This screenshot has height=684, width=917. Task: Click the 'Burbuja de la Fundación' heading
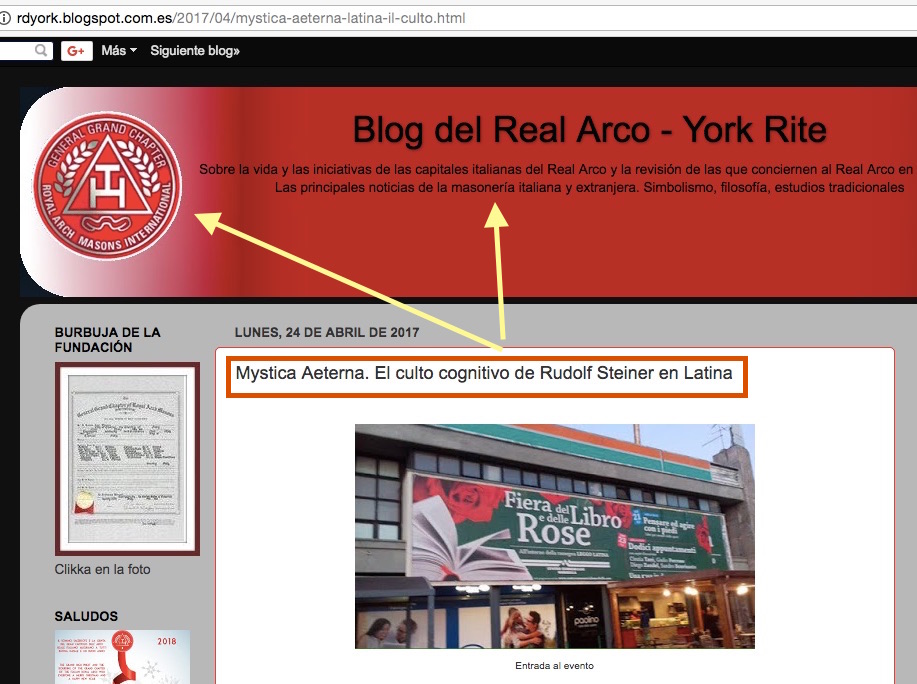pyautogui.click(x=107, y=340)
